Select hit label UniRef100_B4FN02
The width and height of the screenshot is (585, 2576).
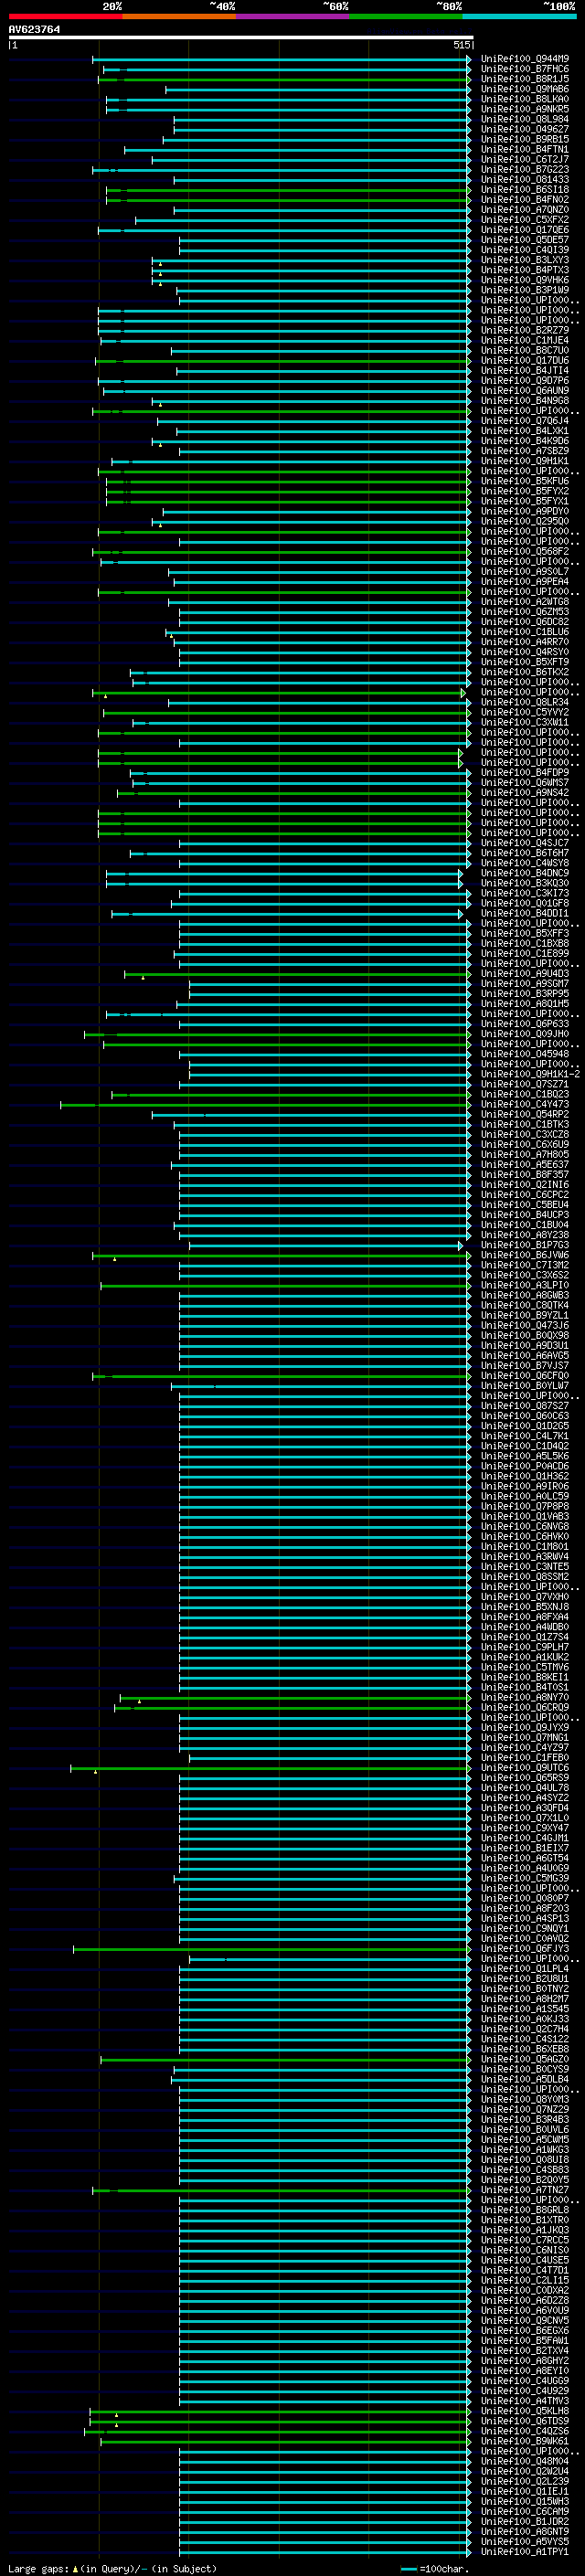[x=525, y=200]
